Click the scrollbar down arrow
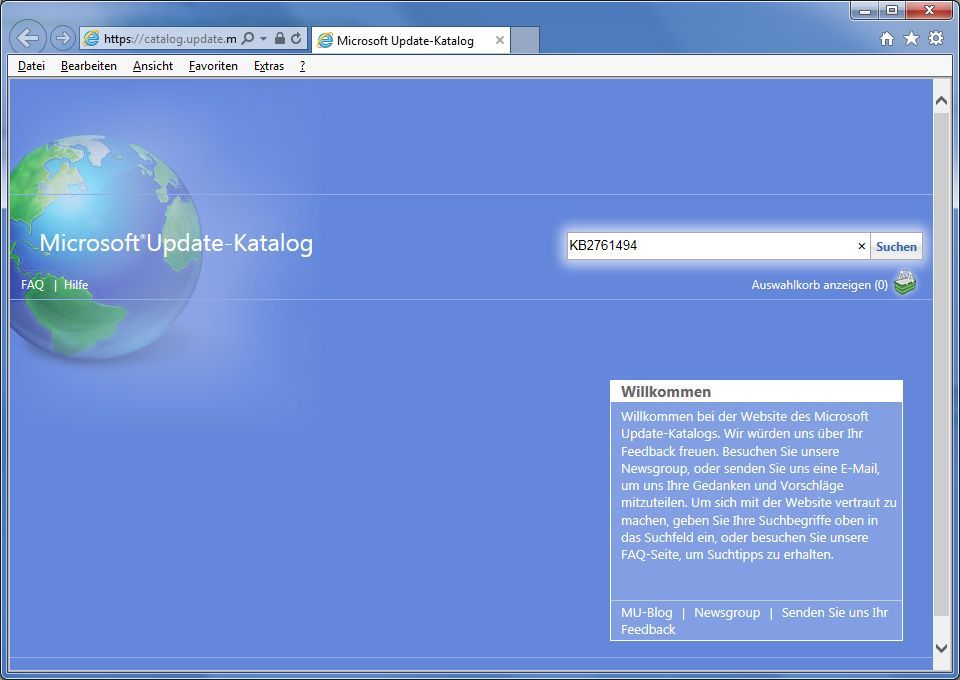The width and height of the screenshot is (960, 680). click(942, 648)
